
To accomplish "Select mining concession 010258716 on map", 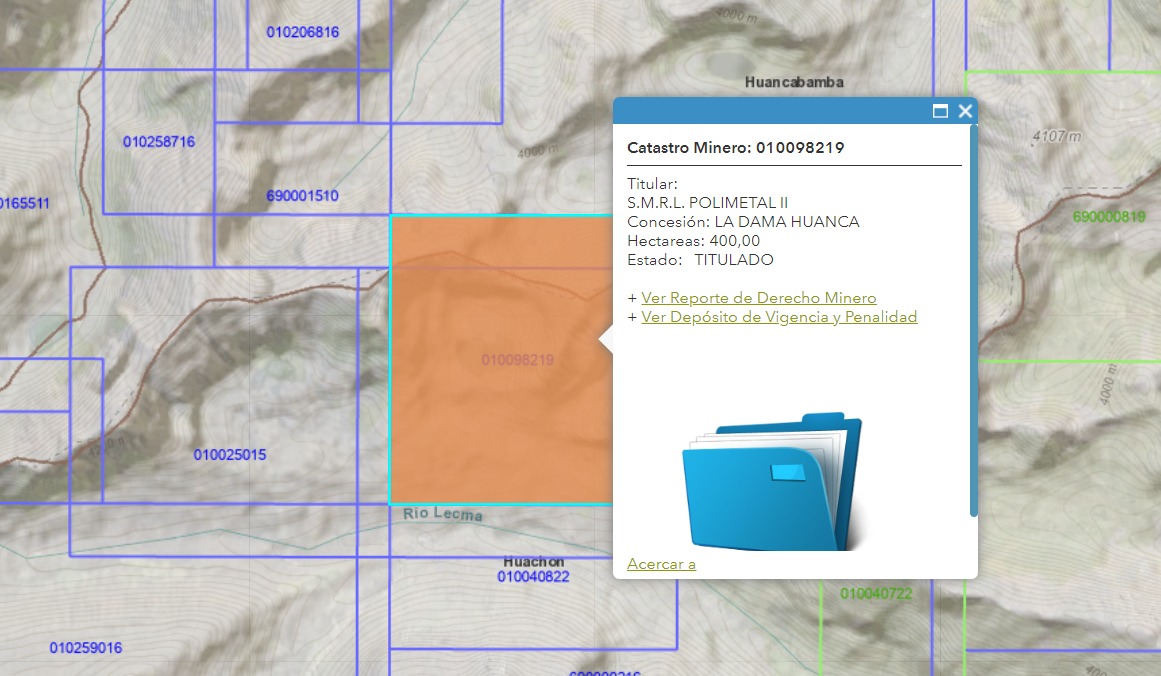I will [159, 142].
